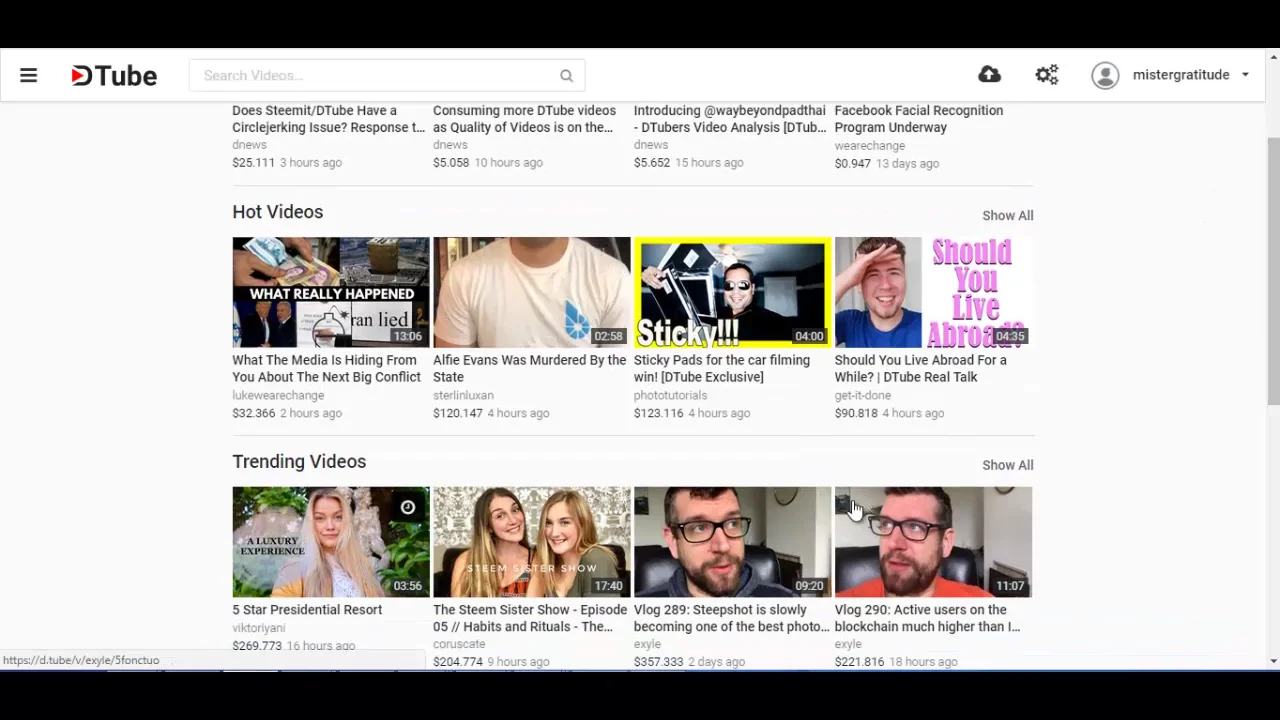Focus the Search Videos input field

(x=375, y=76)
